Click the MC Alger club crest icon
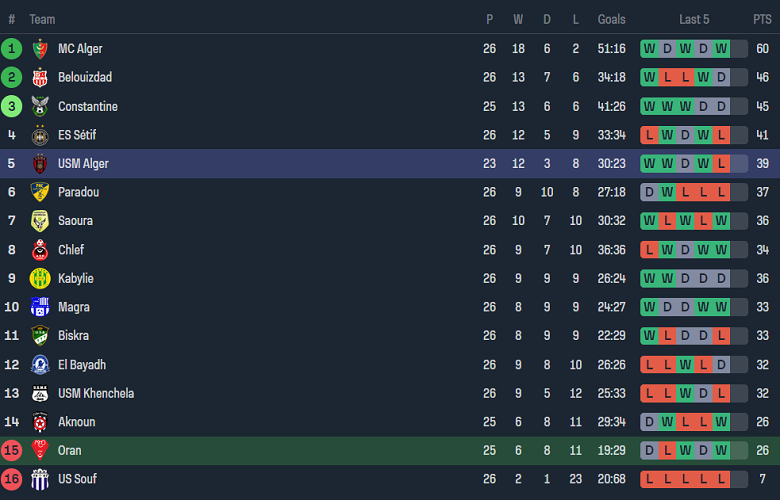Screen dimensions: 780x500 40,49
